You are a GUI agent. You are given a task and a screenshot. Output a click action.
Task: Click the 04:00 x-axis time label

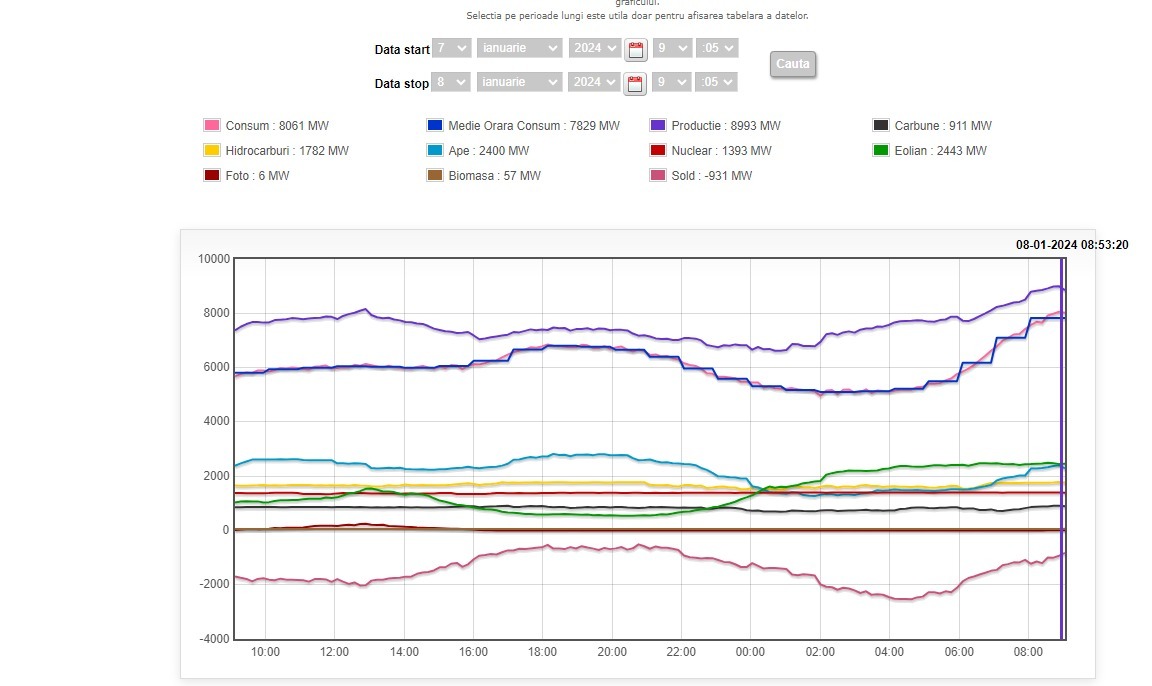coord(889,651)
